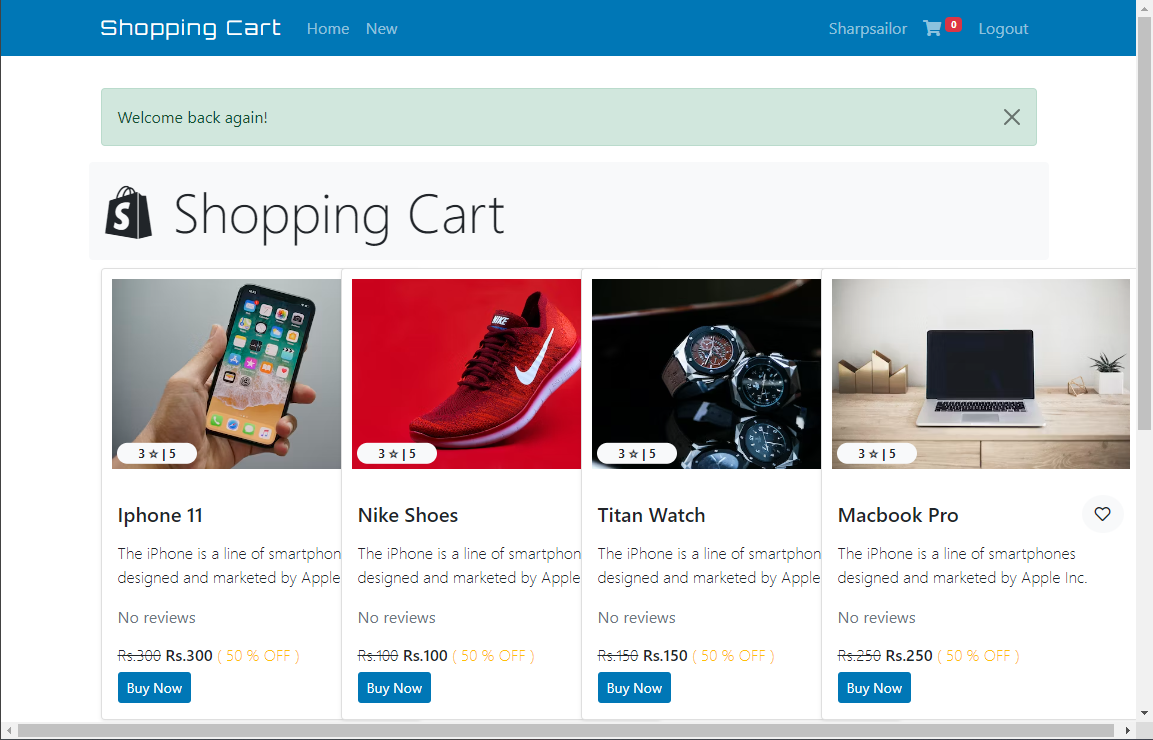Open the Home navigation item
Screen dimensions: 1153x740
tap(328, 28)
